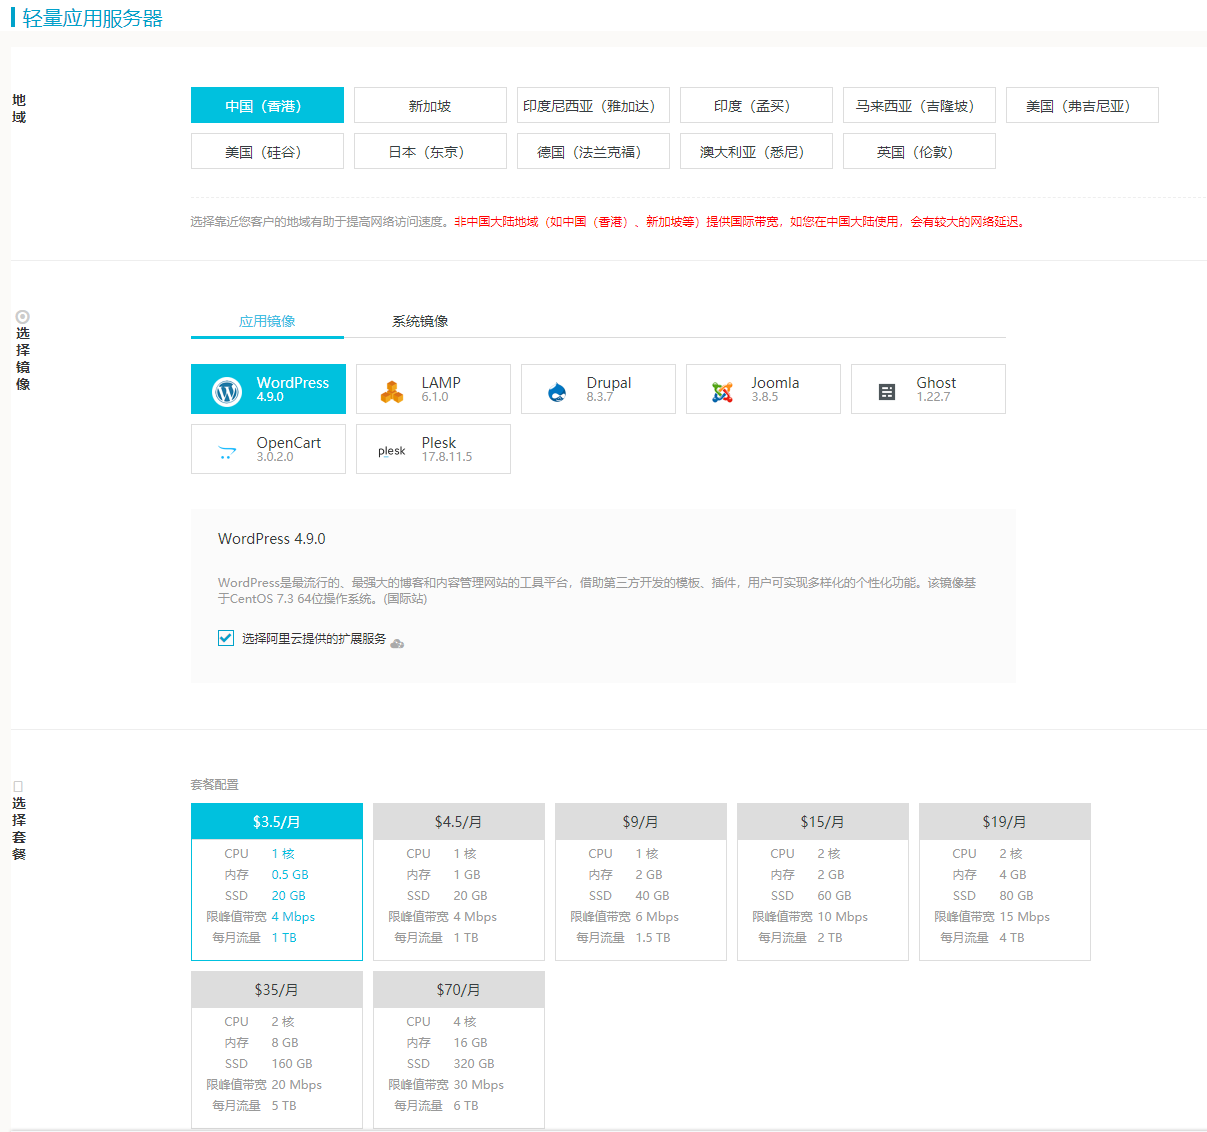
Task: Click the 地域 section label
Action: point(19,108)
